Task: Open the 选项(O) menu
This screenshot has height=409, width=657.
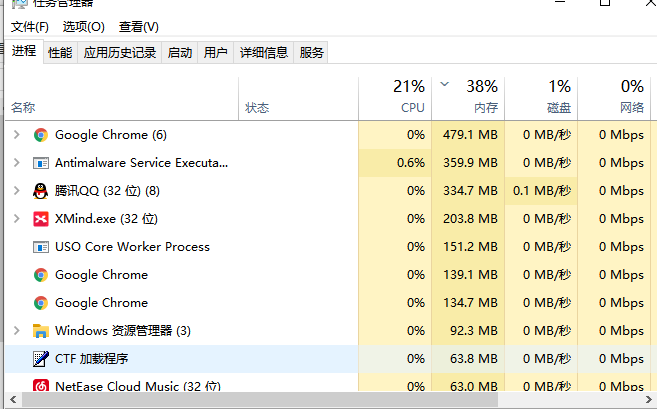Action: pos(83,27)
